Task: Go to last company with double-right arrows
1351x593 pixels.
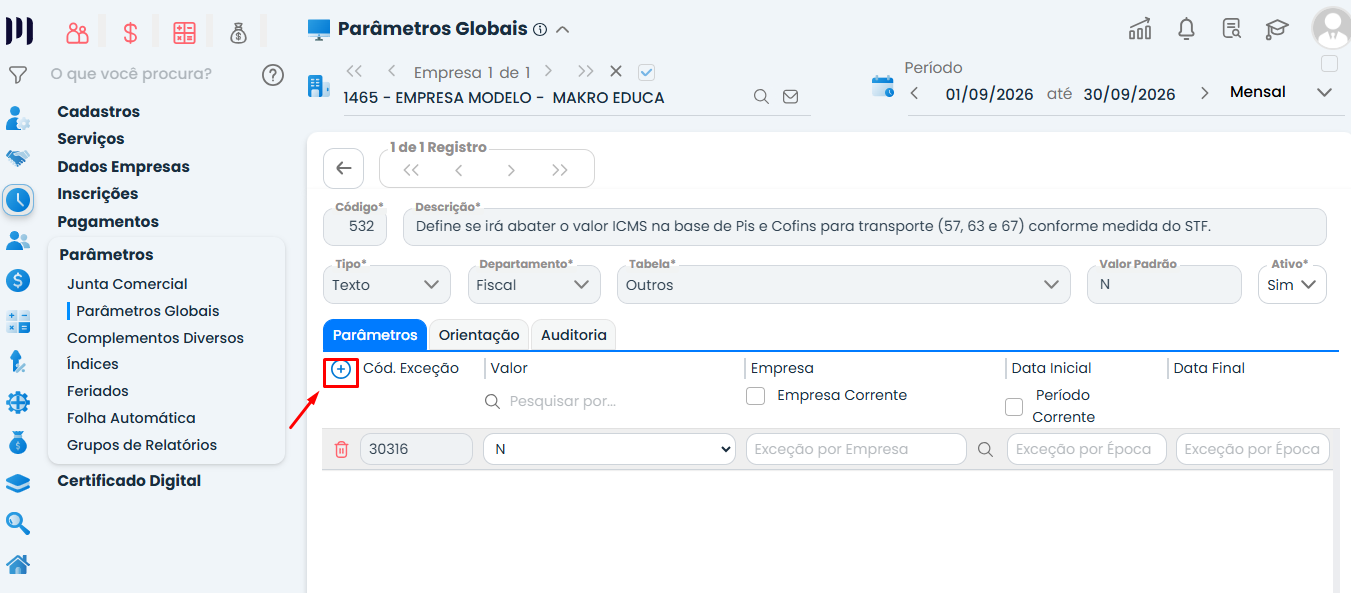Action: [586, 71]
